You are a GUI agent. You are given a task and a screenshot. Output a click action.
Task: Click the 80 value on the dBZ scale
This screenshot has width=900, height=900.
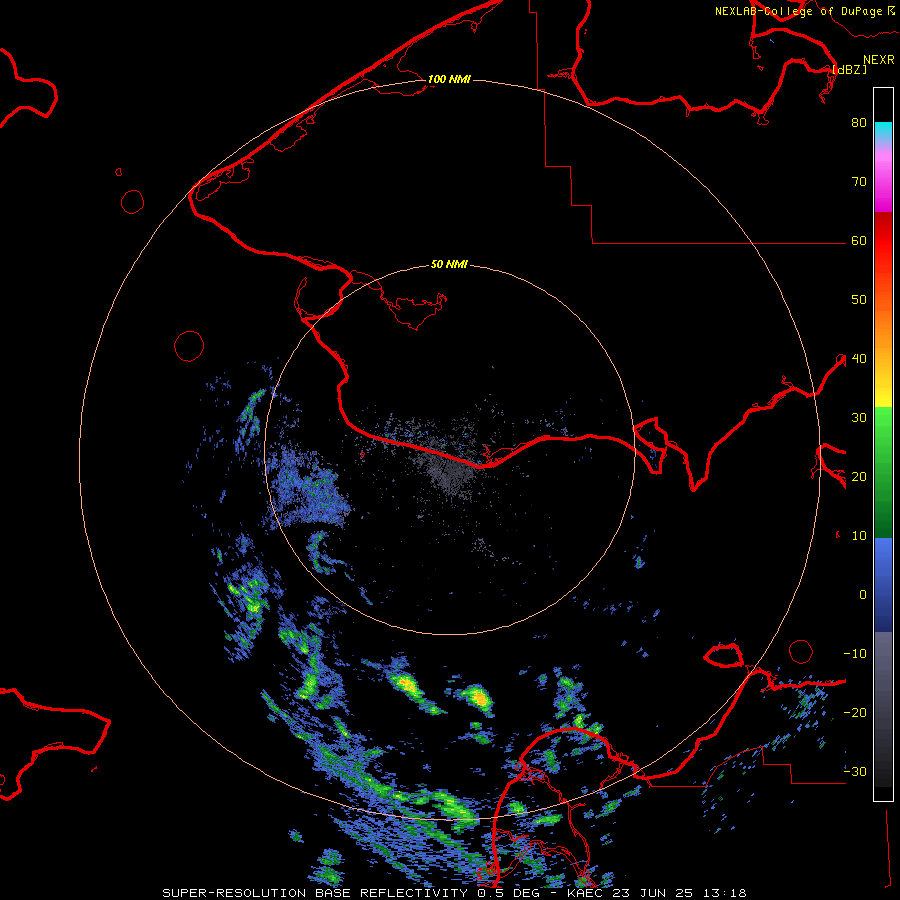coord(859,123)
